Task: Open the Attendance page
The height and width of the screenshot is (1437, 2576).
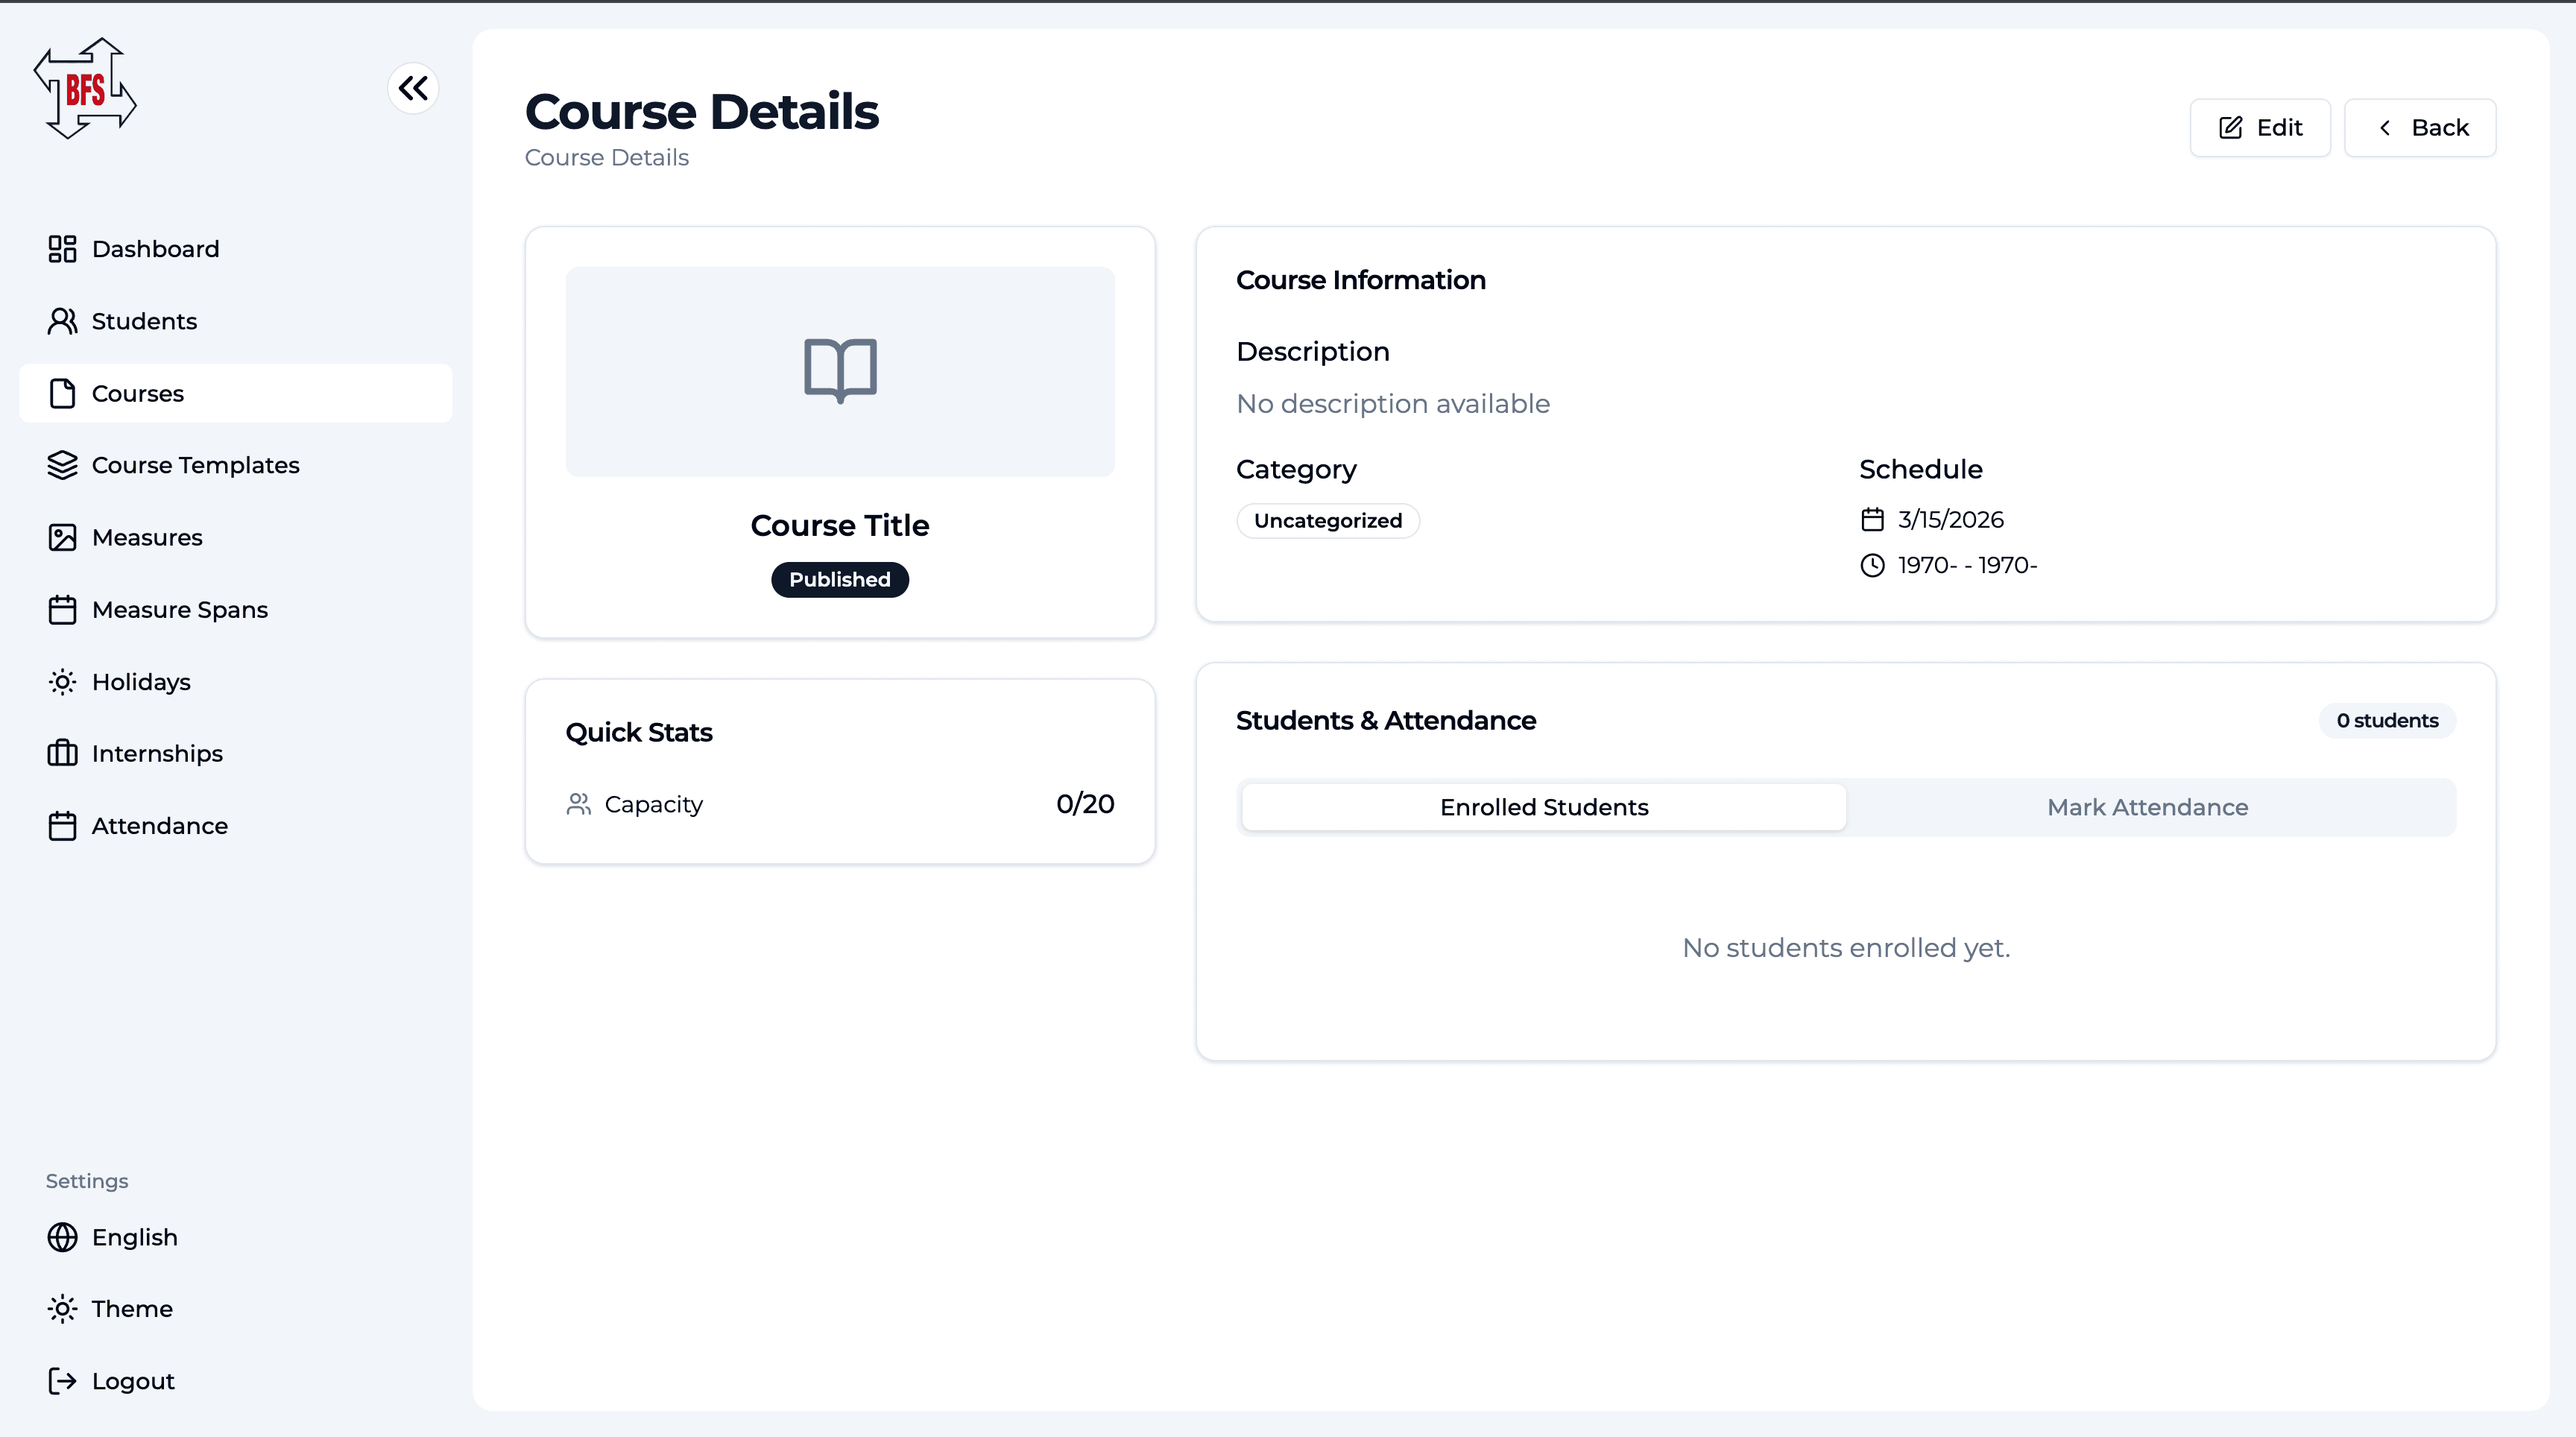Action: coord(236,826)
